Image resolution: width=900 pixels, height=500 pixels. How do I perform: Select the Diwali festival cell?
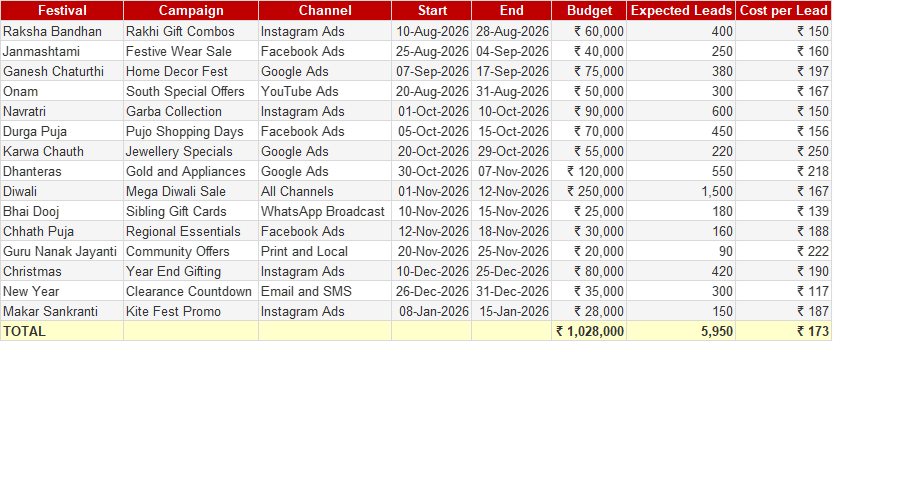point(62,191)
